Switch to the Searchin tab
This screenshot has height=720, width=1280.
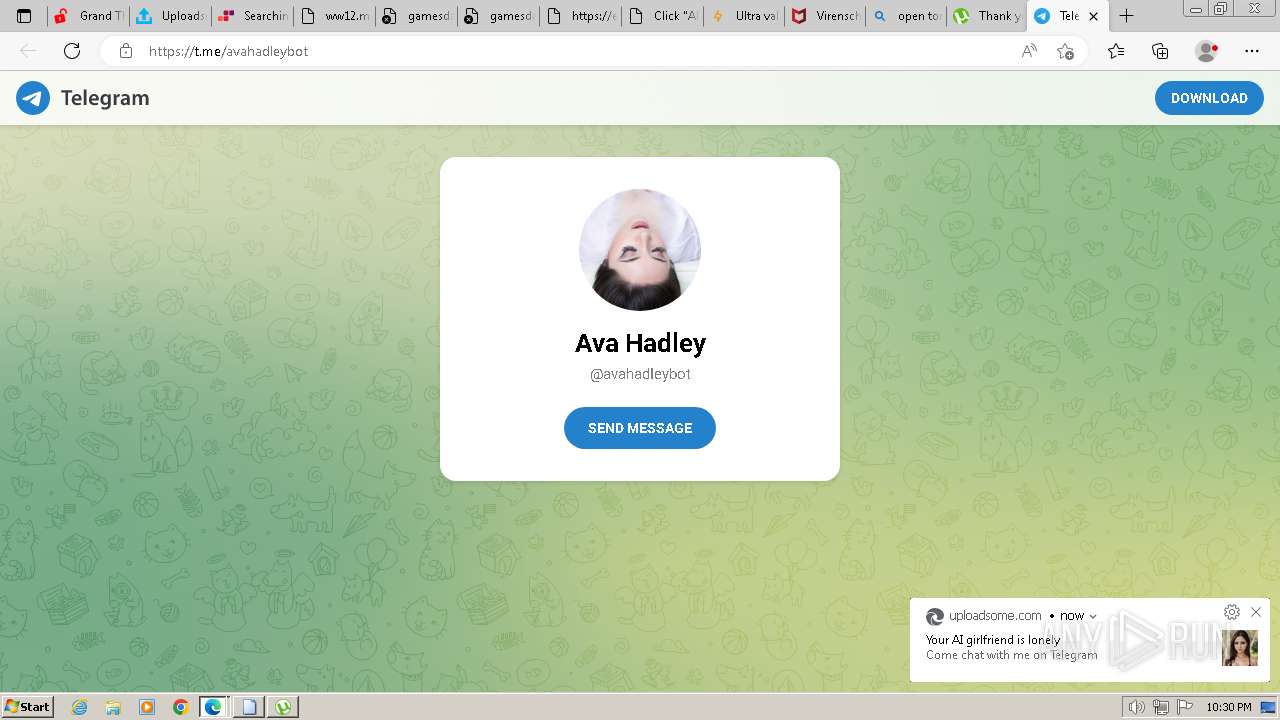point(253,16)
